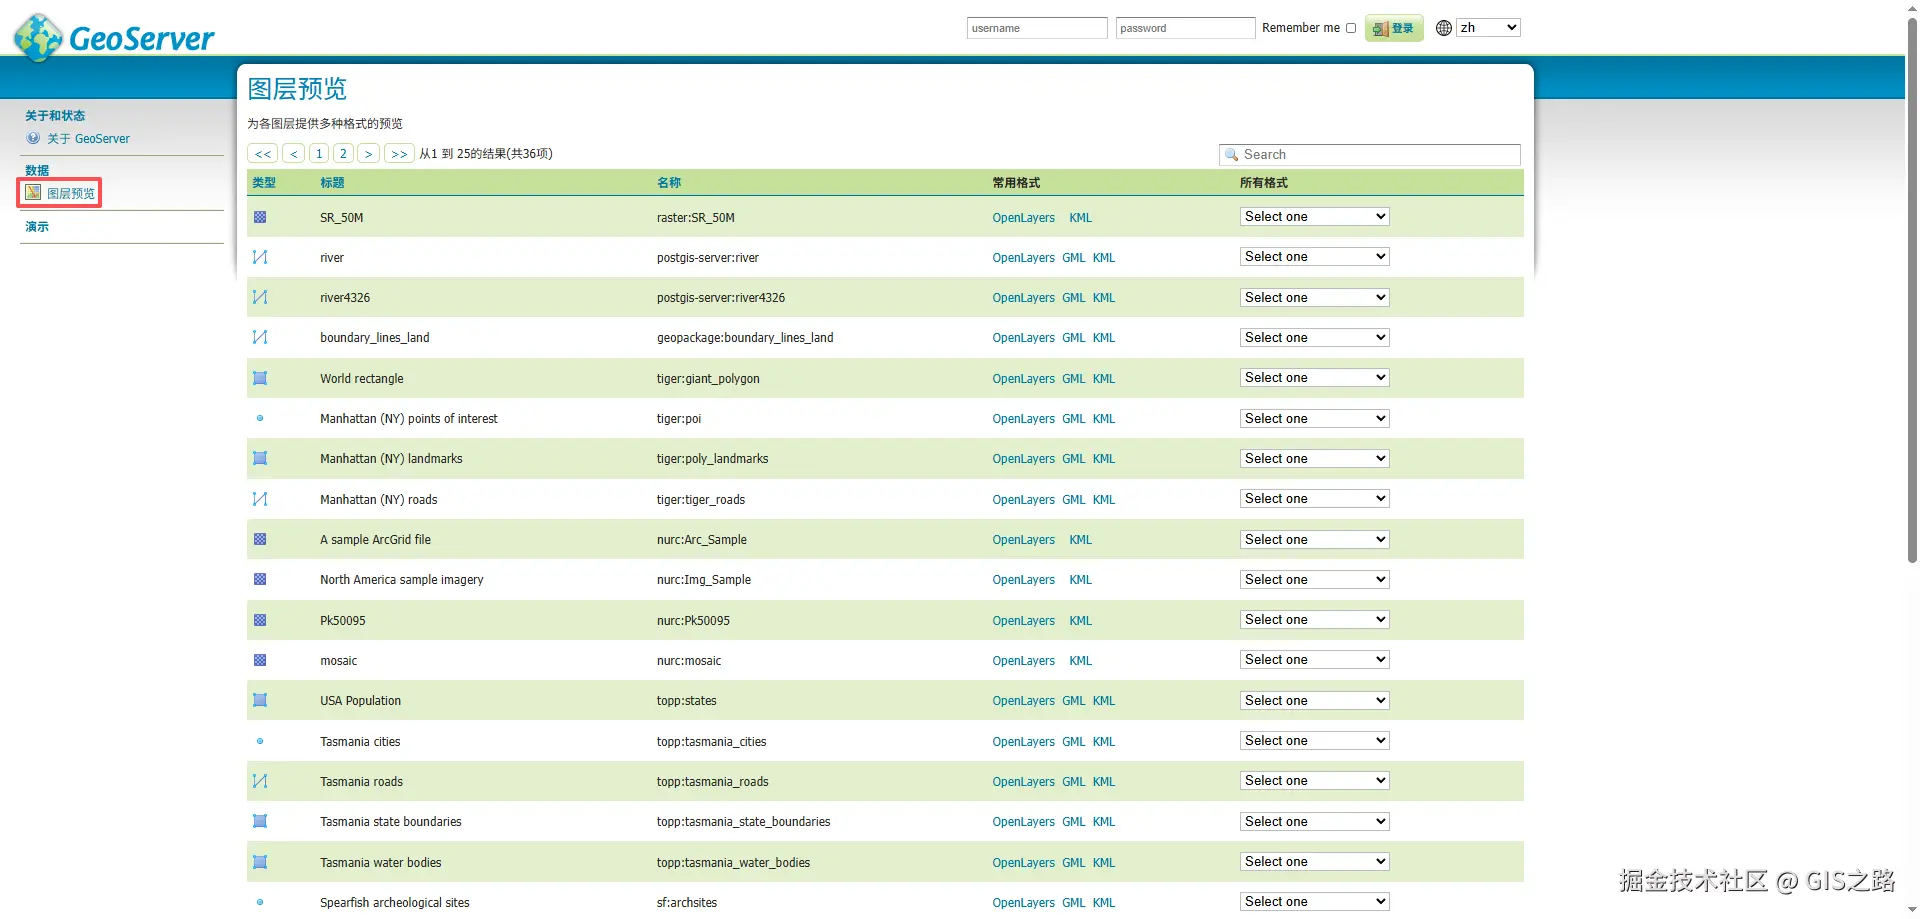The width and height of the screenshot is (1920, 919).
Task: Click the 登录 login button
Action: (1394, 28)
